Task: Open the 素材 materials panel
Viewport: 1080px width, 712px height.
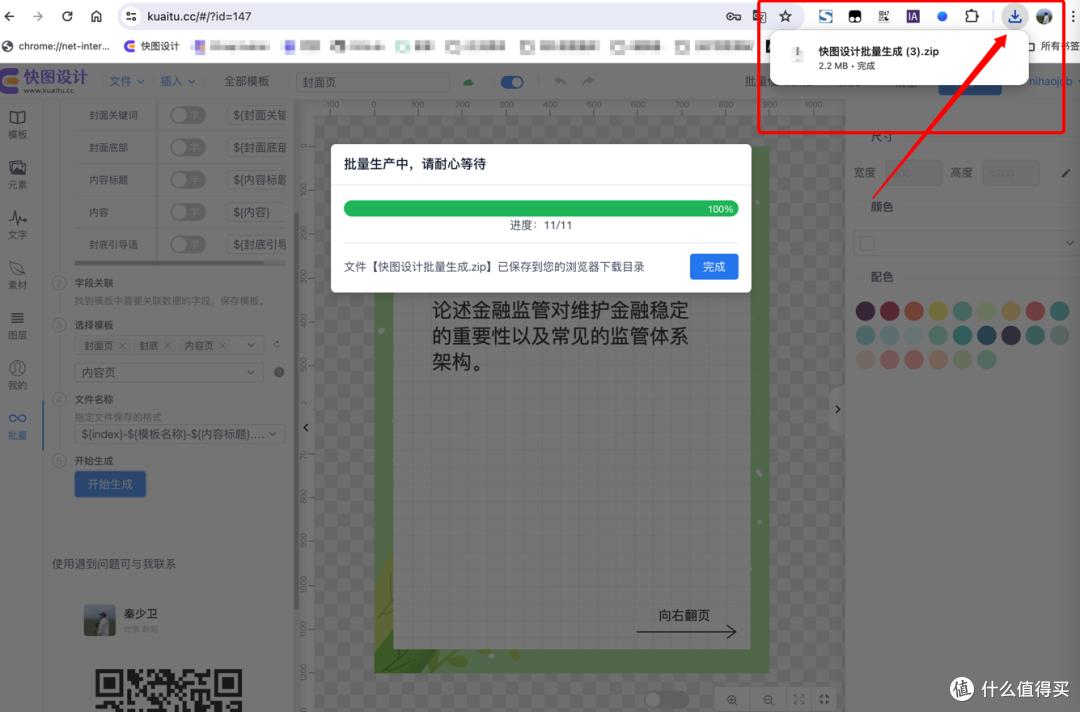Action: (18, 275)
